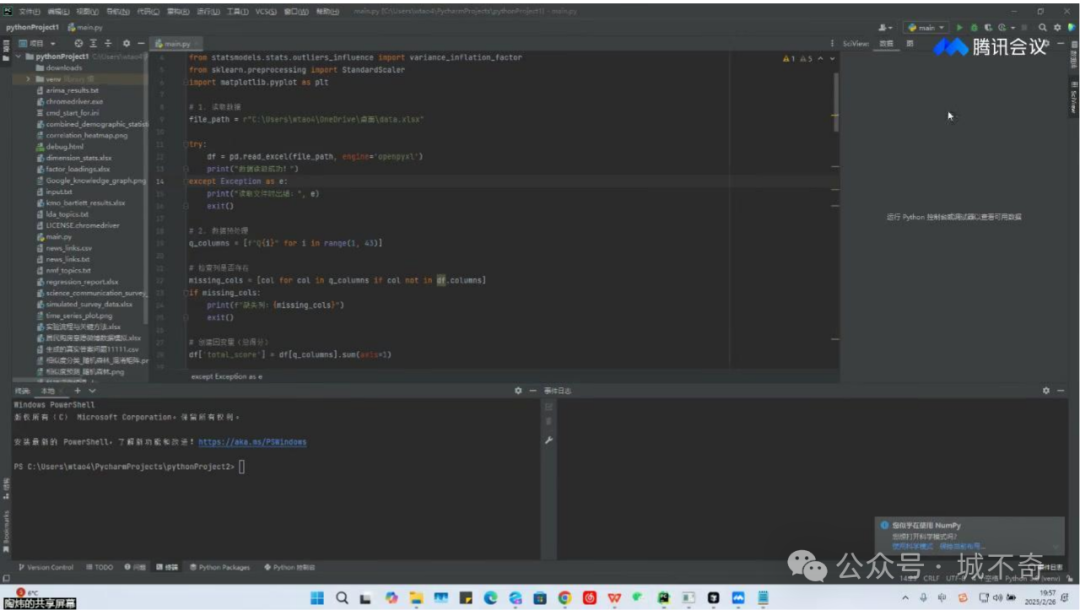Viewport: 1080px width, 610px height.
Task: Expand the venv folder in project tree
Action: tap(28, 79)
